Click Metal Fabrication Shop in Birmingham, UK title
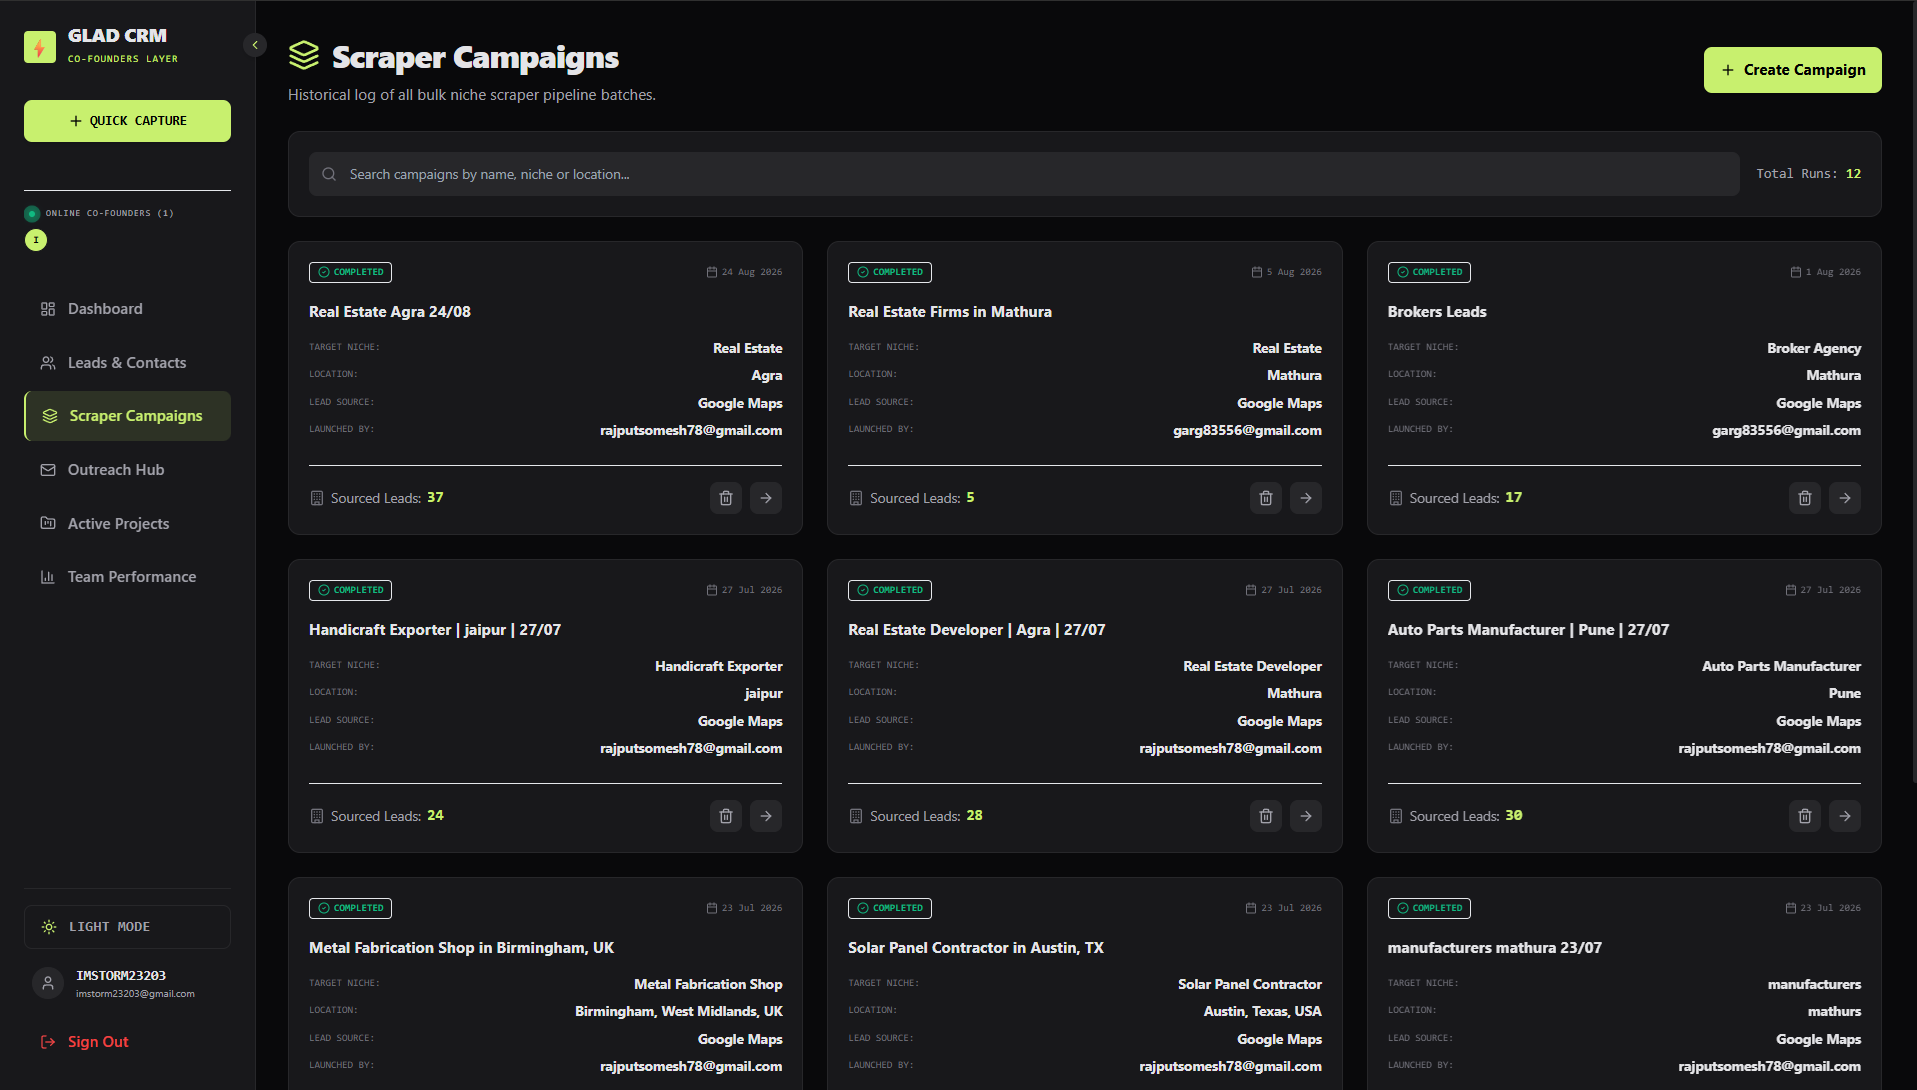The image size is (1917, 1090). [x=461, y=948]
